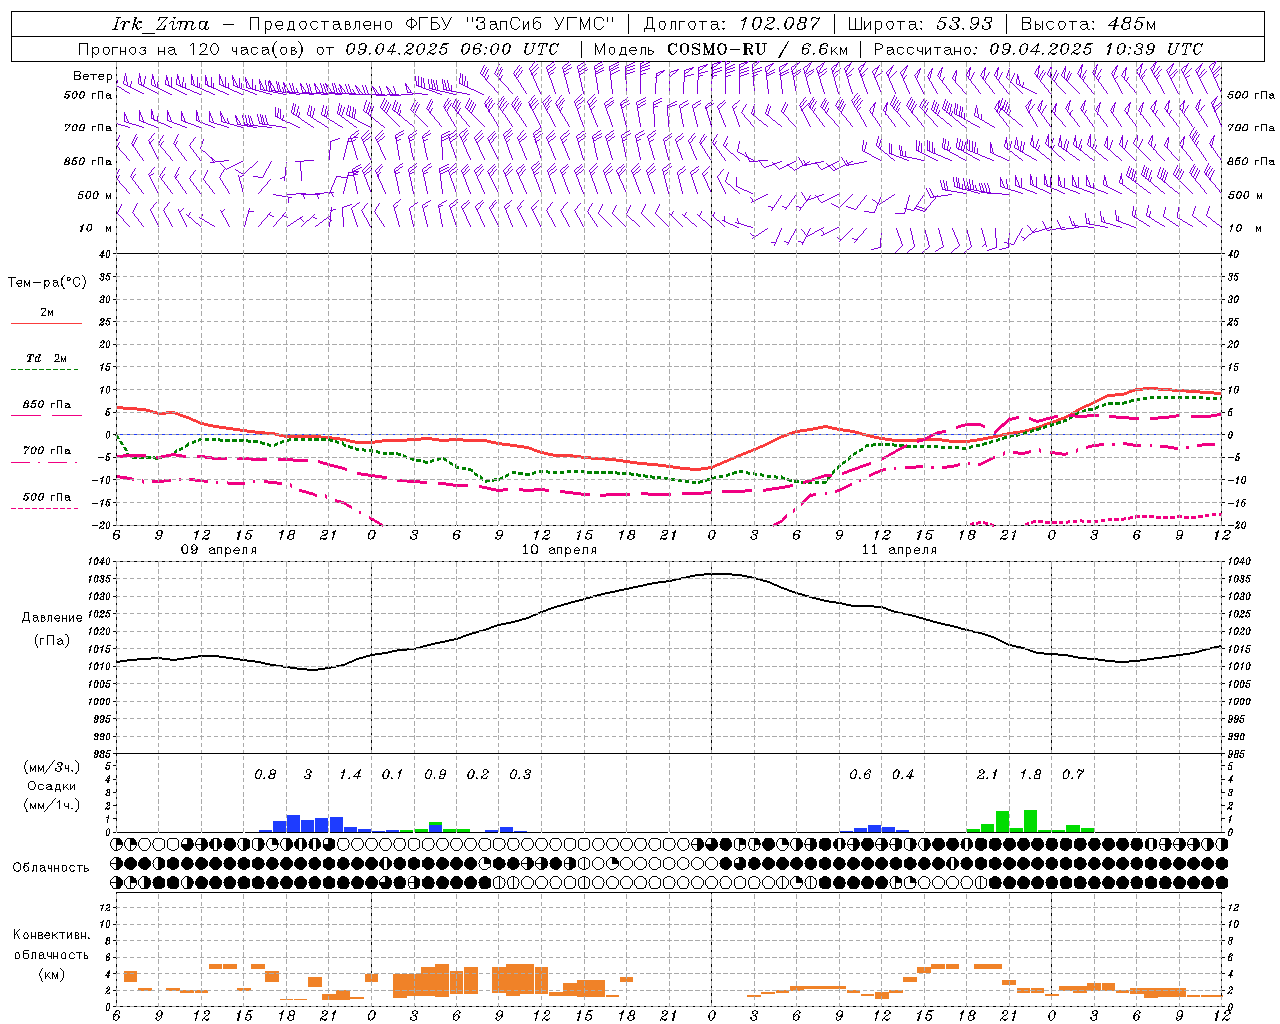This screenshot has height=1024, width=1280.
Task: Select "Модель COSMO-RU / 6.6км" text
Action: pyautogui.click(x=721, y=49)
